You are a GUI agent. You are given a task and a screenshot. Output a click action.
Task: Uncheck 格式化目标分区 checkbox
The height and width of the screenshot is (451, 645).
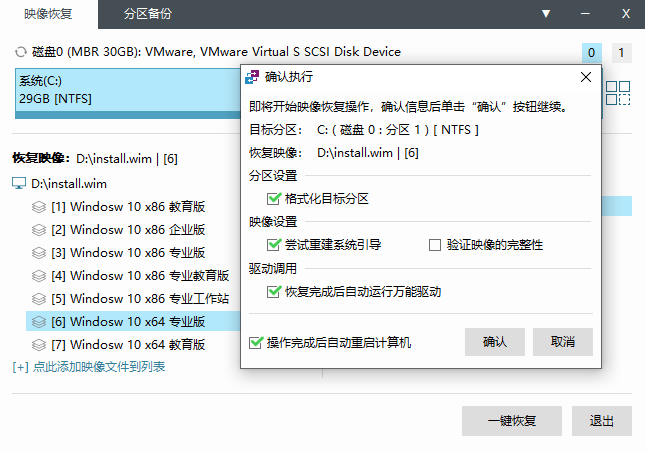(x=274, y=199)
